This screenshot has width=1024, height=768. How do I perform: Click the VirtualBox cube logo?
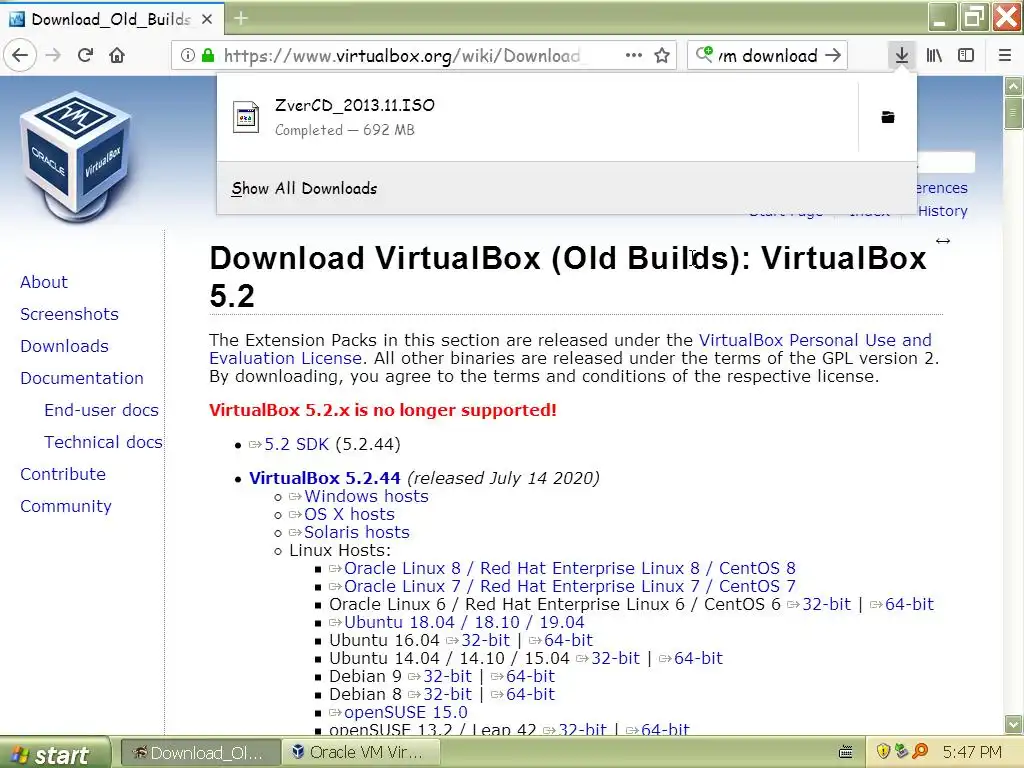click(x=76, y=157)
